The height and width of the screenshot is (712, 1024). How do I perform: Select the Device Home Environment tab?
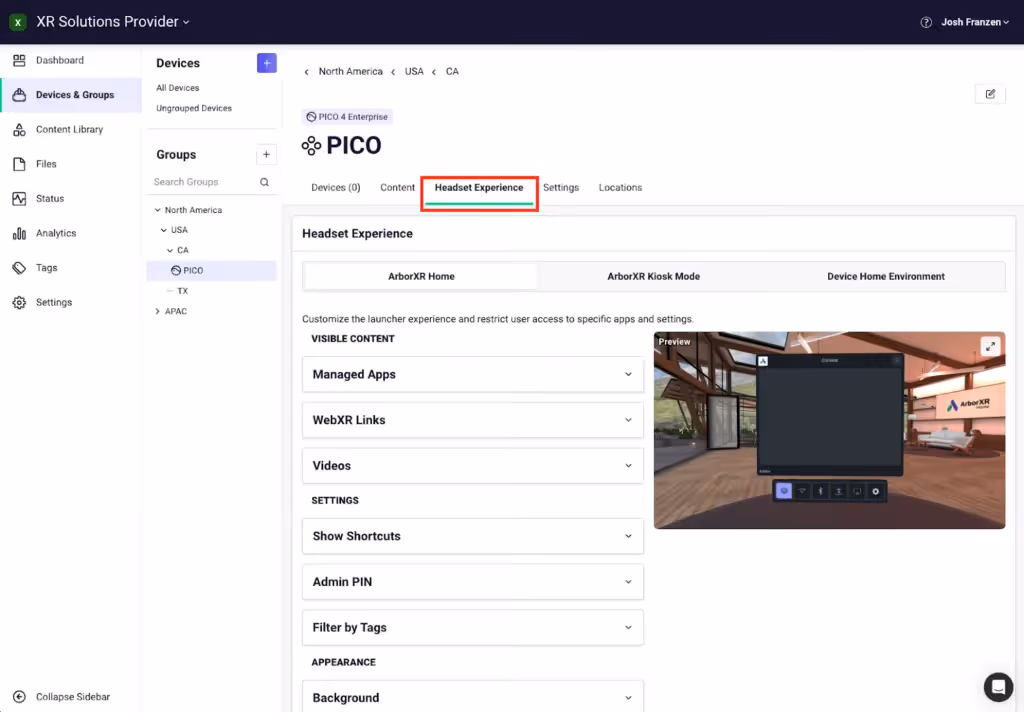point(886,276)
